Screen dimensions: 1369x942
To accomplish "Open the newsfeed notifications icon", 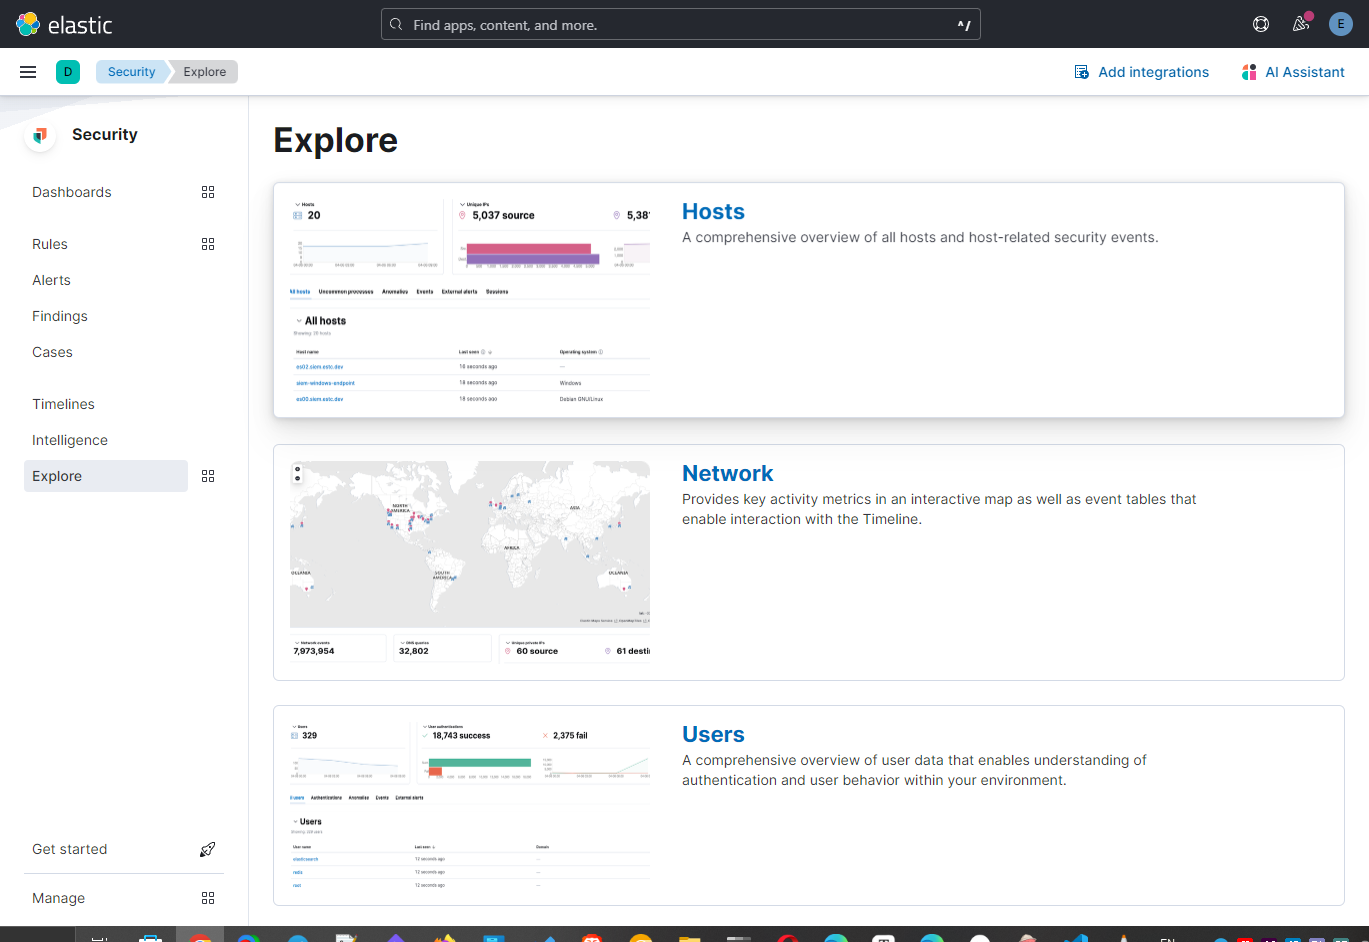I will click(1300, 23).
